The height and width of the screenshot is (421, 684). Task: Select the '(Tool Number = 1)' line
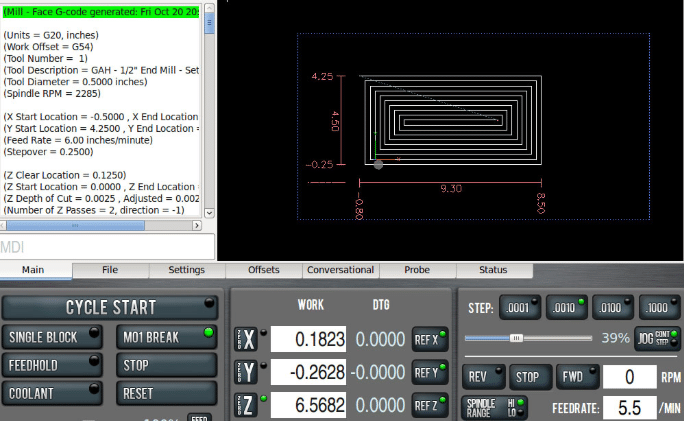(x=45, y=58)
